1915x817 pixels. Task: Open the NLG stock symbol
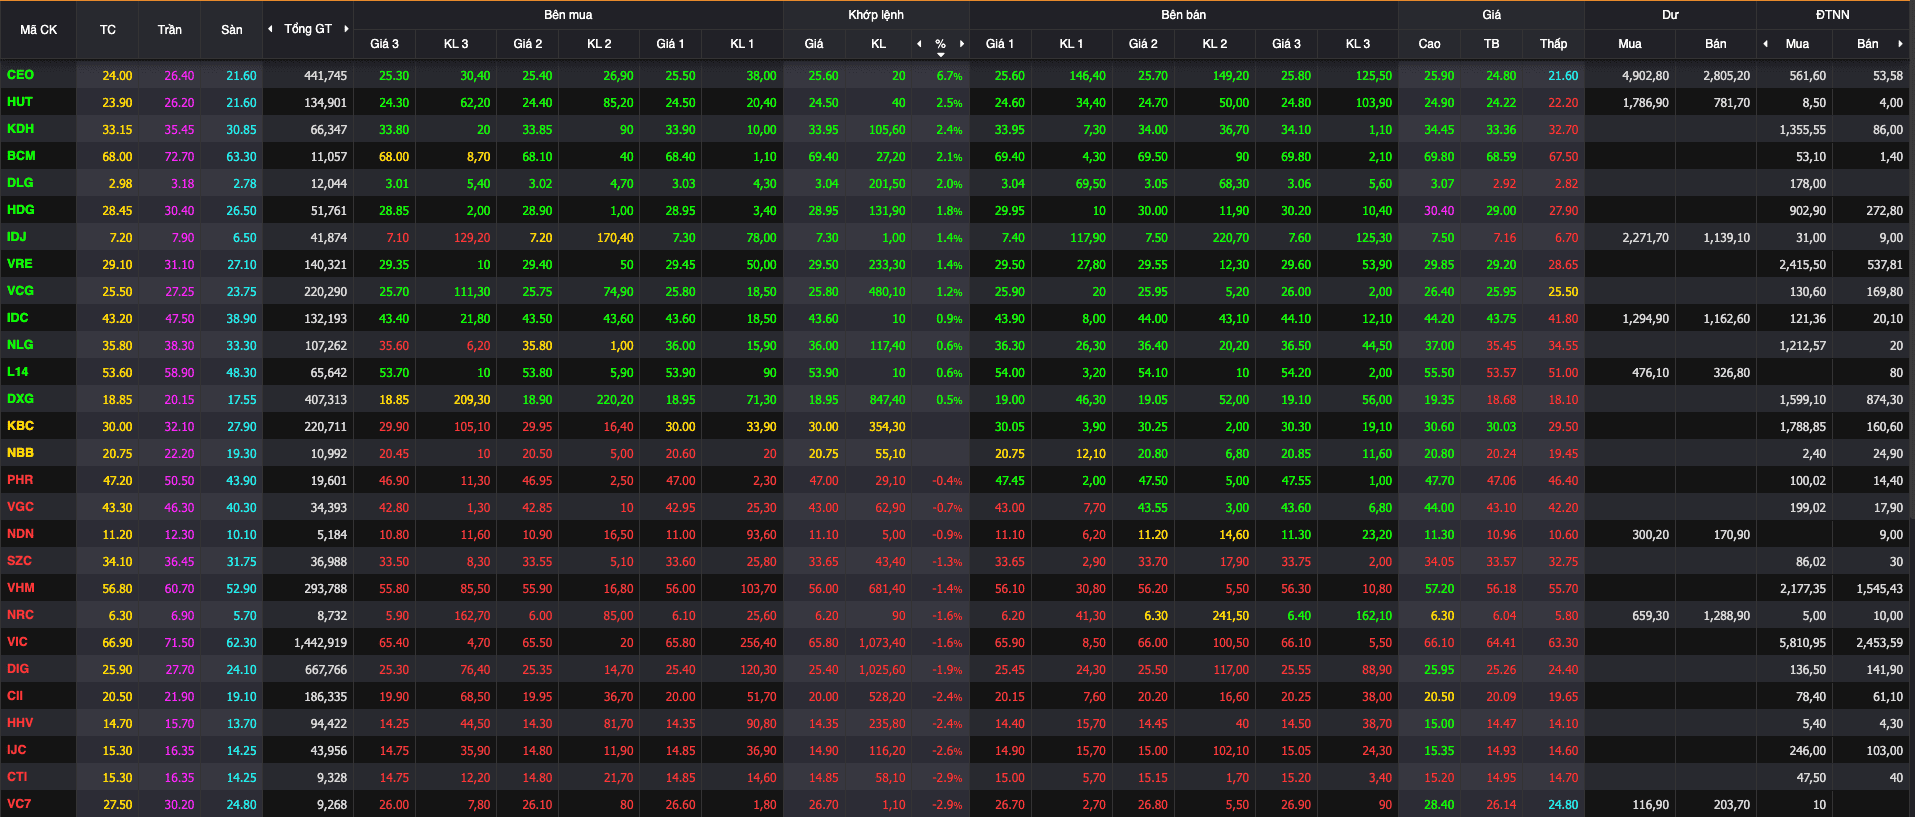[20, 345]
